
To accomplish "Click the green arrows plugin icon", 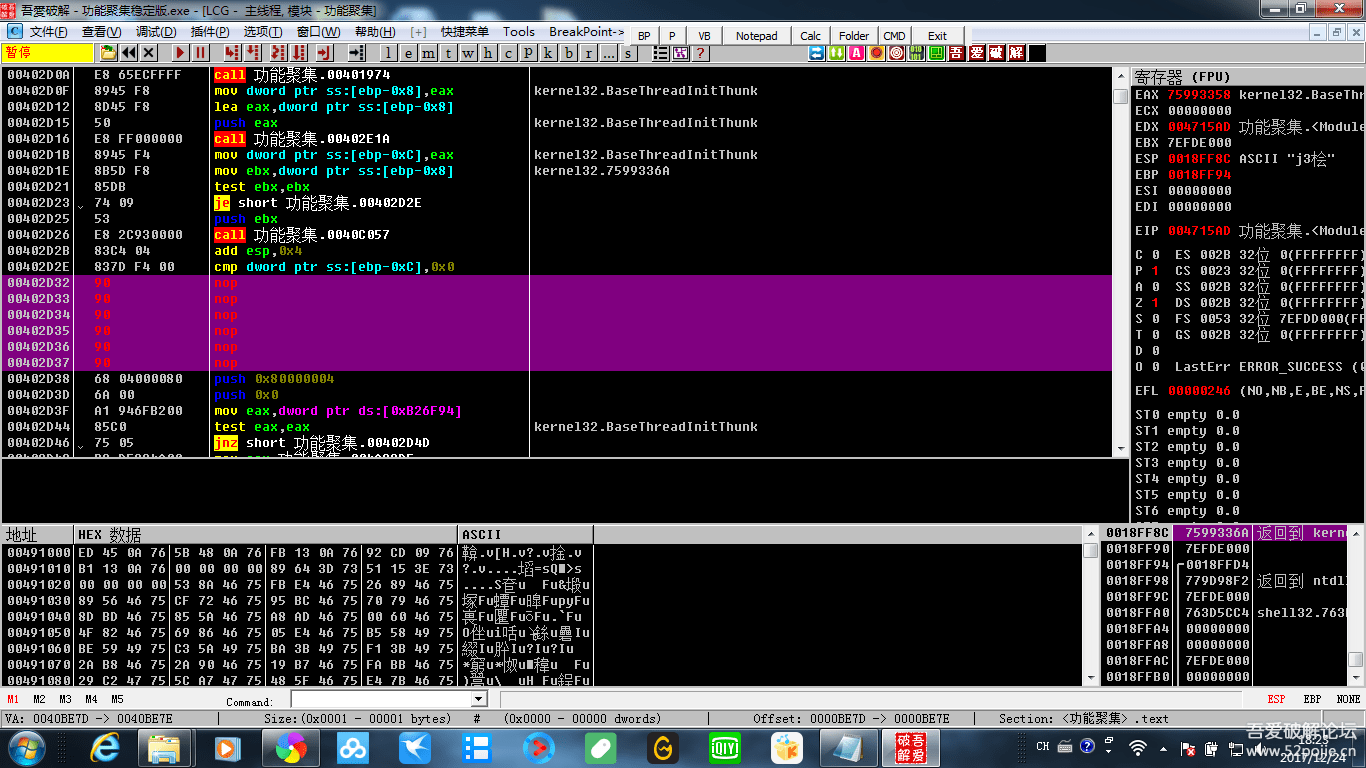I will pos(836,53).
